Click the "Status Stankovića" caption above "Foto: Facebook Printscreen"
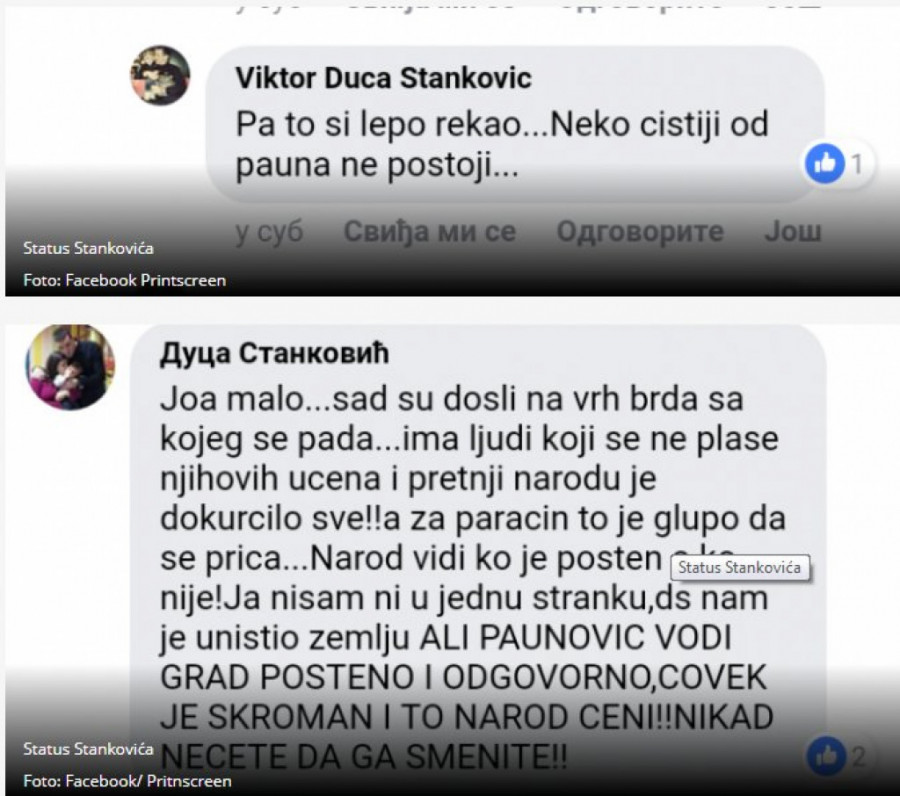 click(88, 248)
